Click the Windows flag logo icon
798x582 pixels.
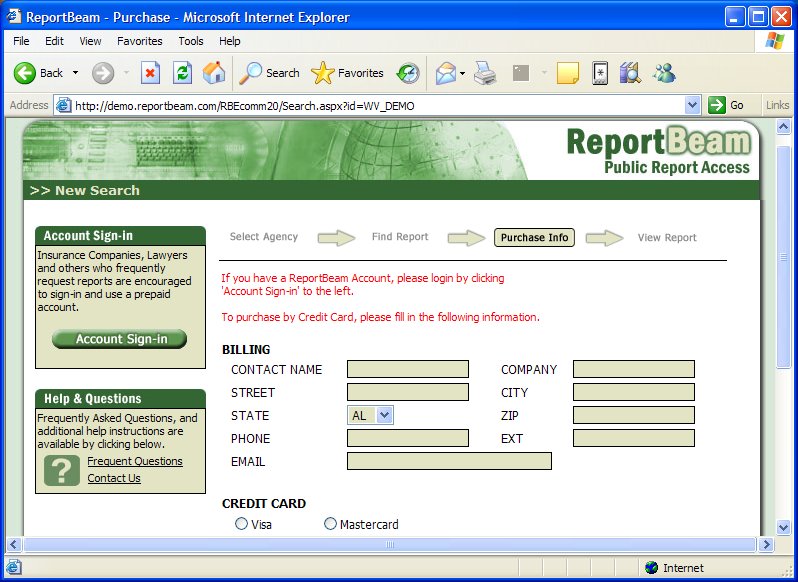(x=775, y=41)
